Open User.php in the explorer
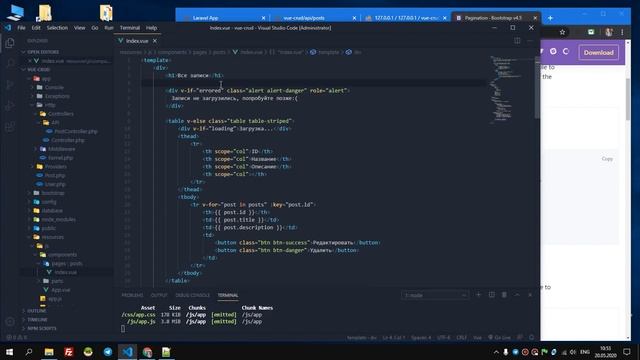Viewport: 640px width, 360px height. tap(55, 184)
